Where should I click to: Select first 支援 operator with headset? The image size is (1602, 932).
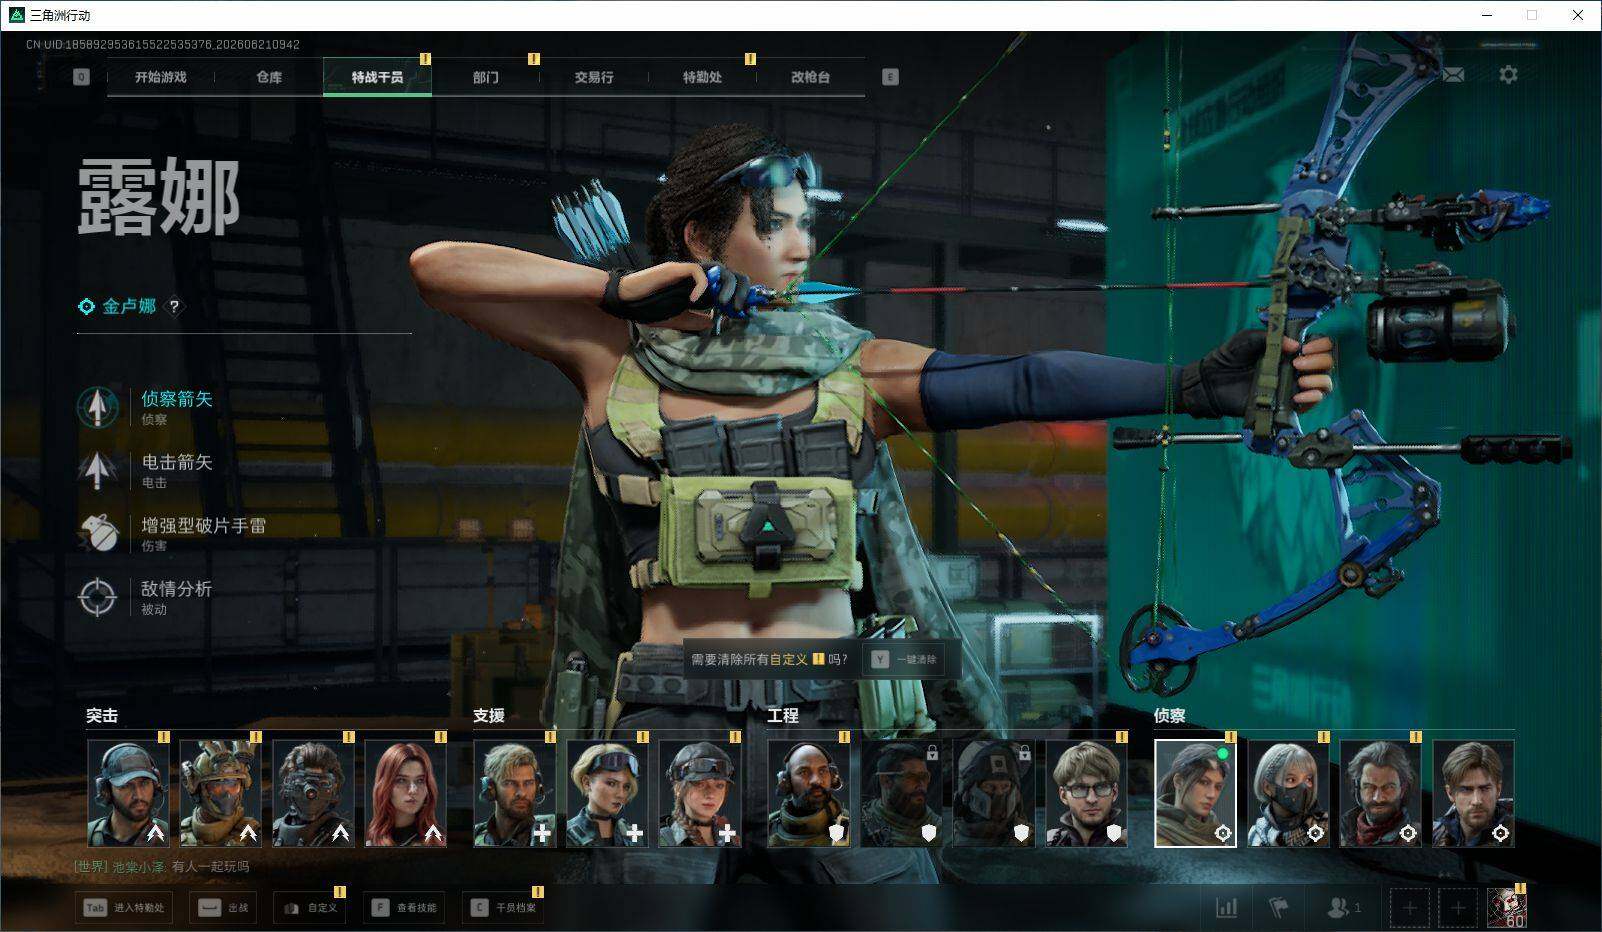(515, 793)
